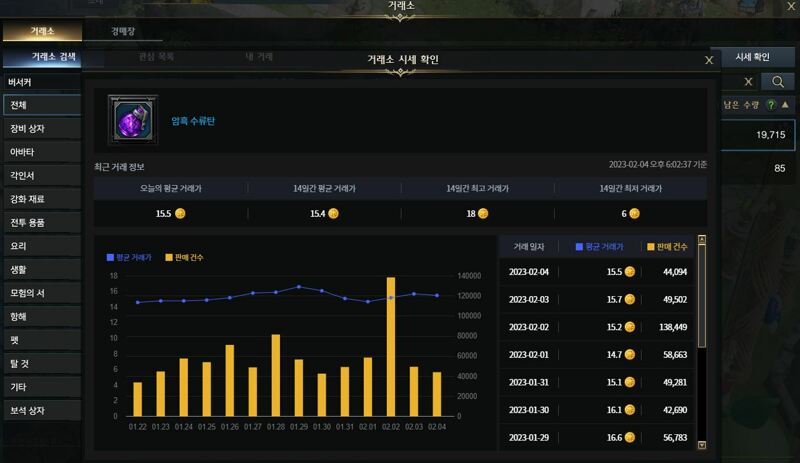This screenshot has height=463, width=800.
Task: Sort by 남은 수량 with the triangle arrow
Action: [x=785, y=105]
